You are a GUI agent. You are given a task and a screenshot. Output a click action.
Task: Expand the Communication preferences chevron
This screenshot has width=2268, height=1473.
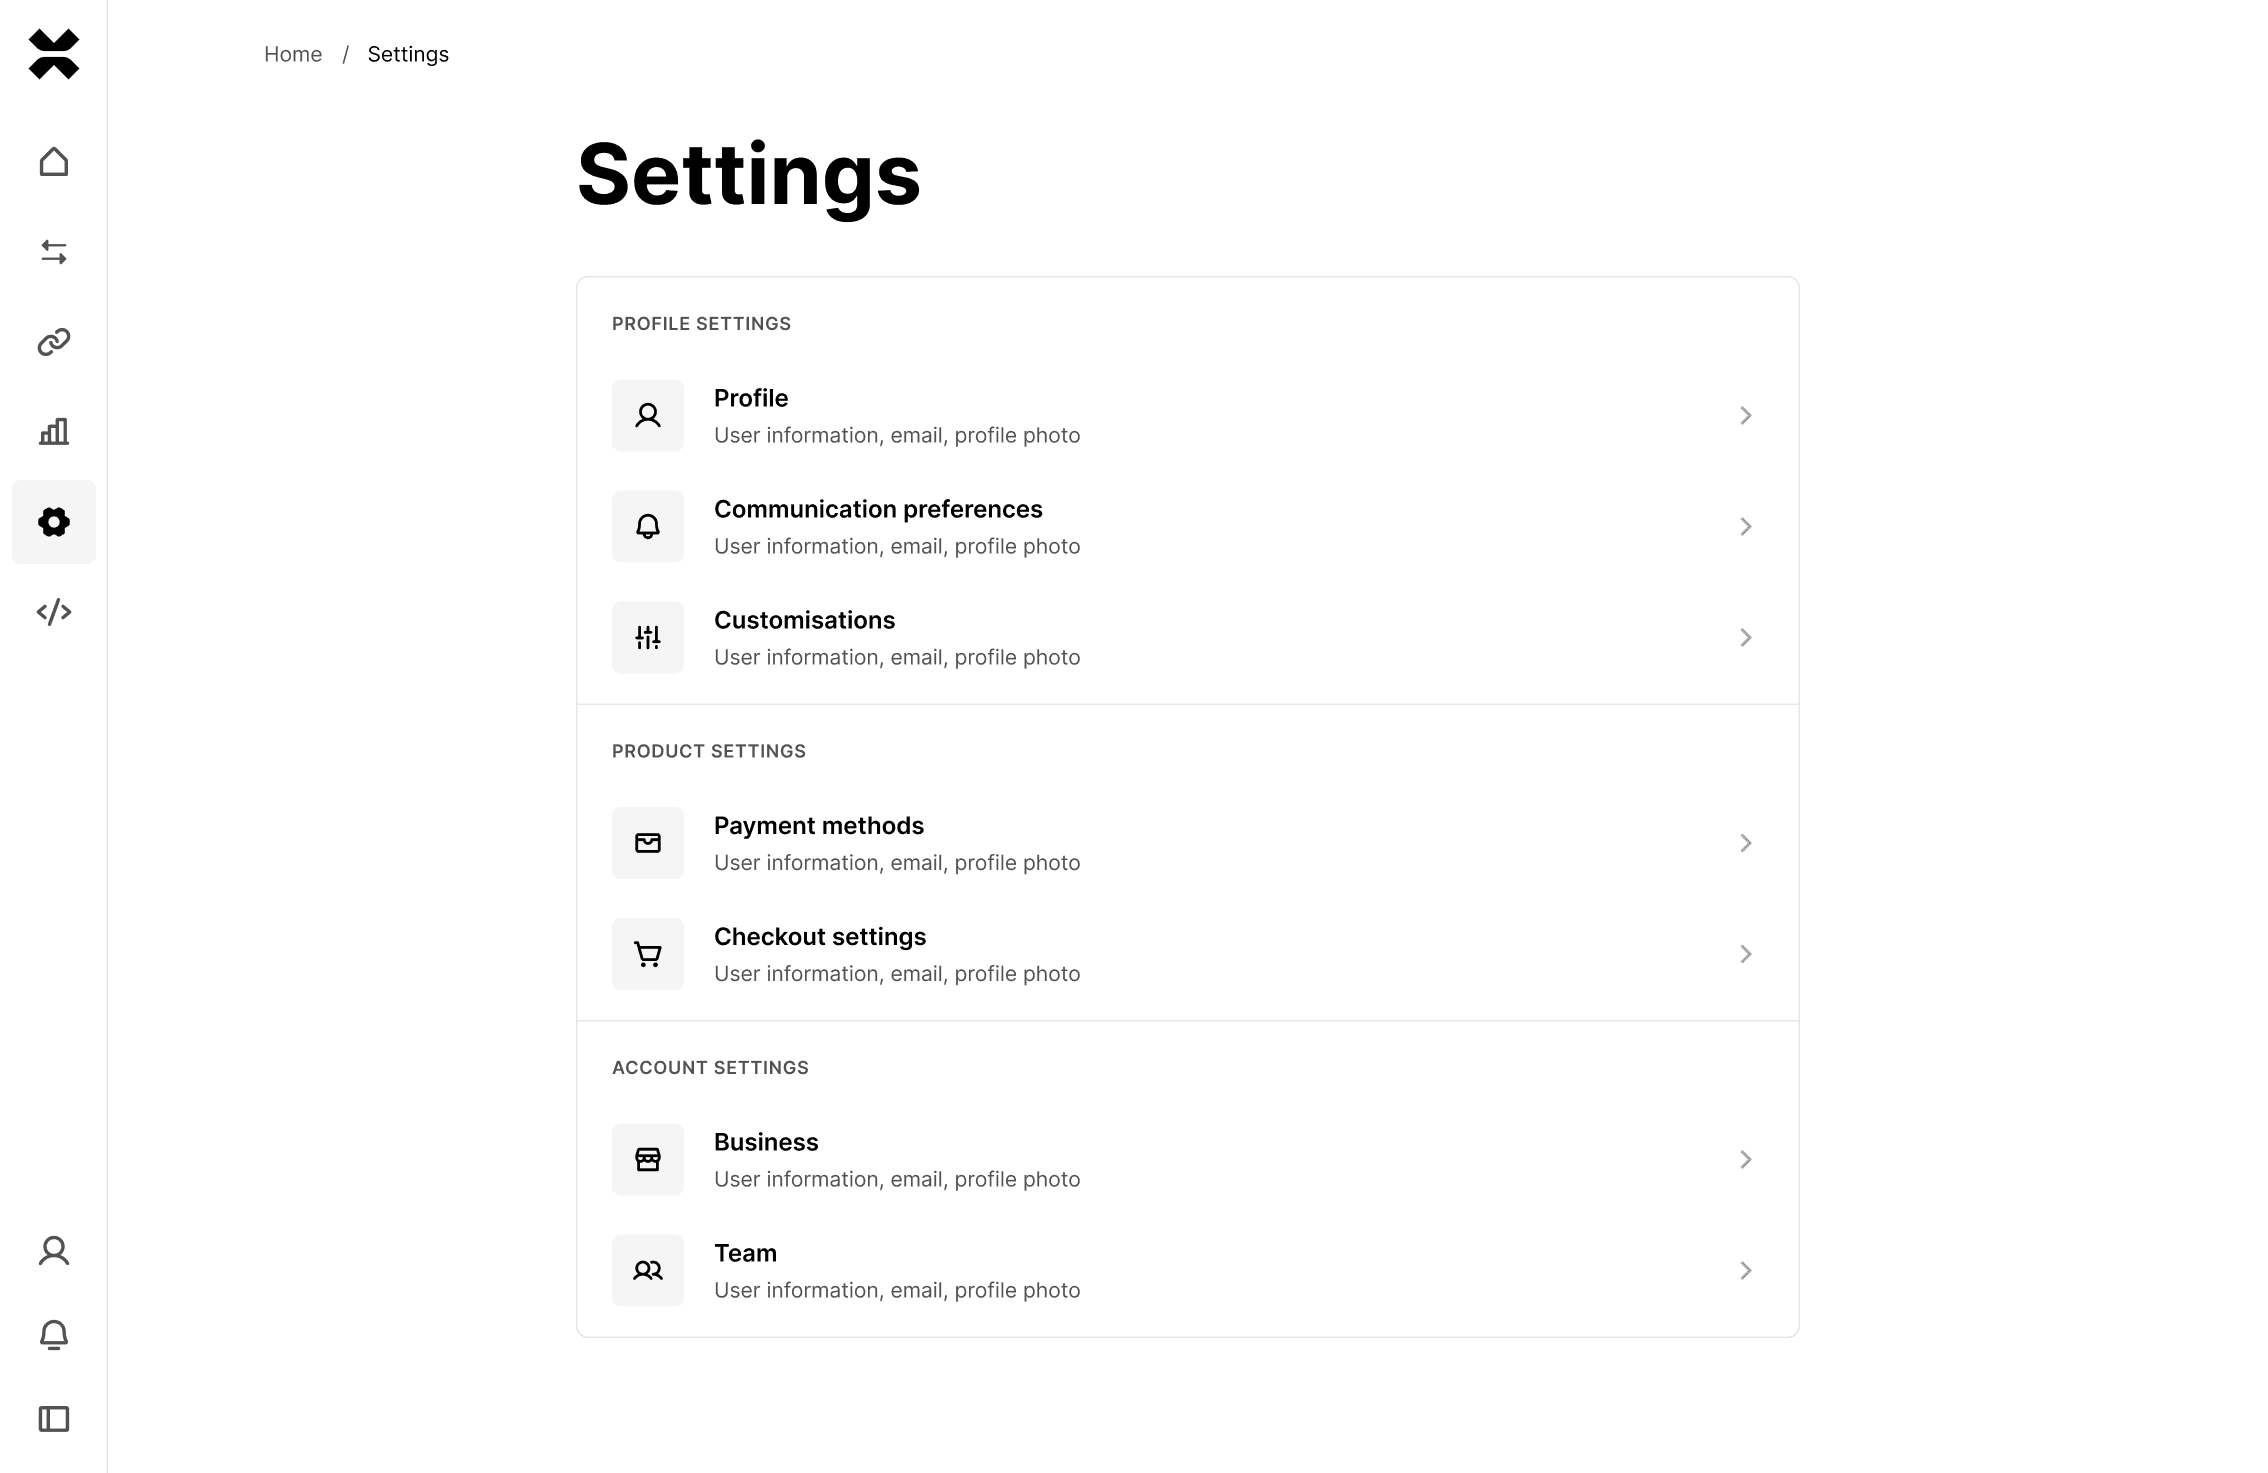point(1745,527)
